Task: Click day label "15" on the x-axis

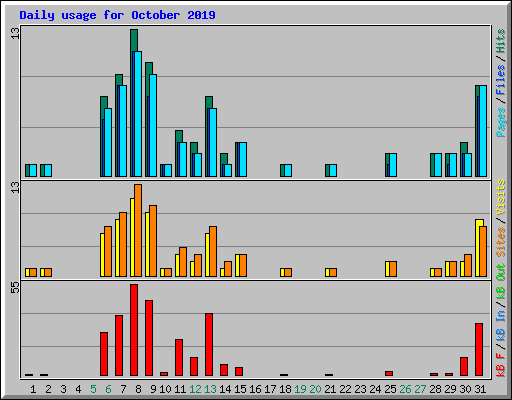Action: click(240, 389)
